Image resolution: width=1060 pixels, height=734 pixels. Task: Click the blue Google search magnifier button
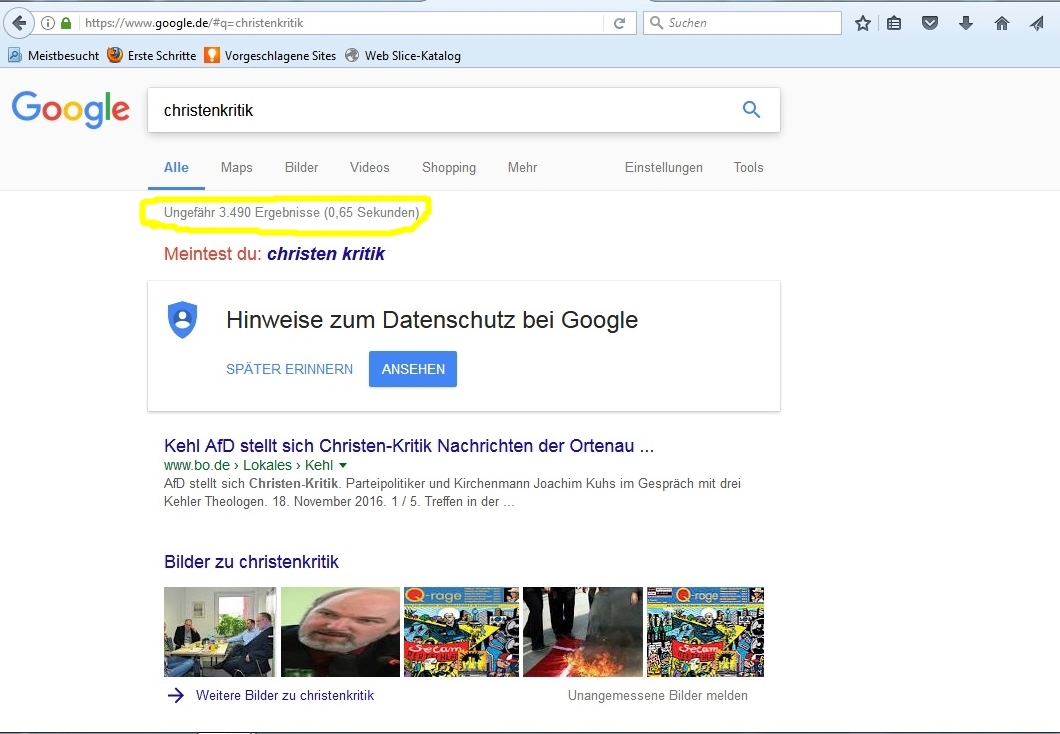(751, 109)
